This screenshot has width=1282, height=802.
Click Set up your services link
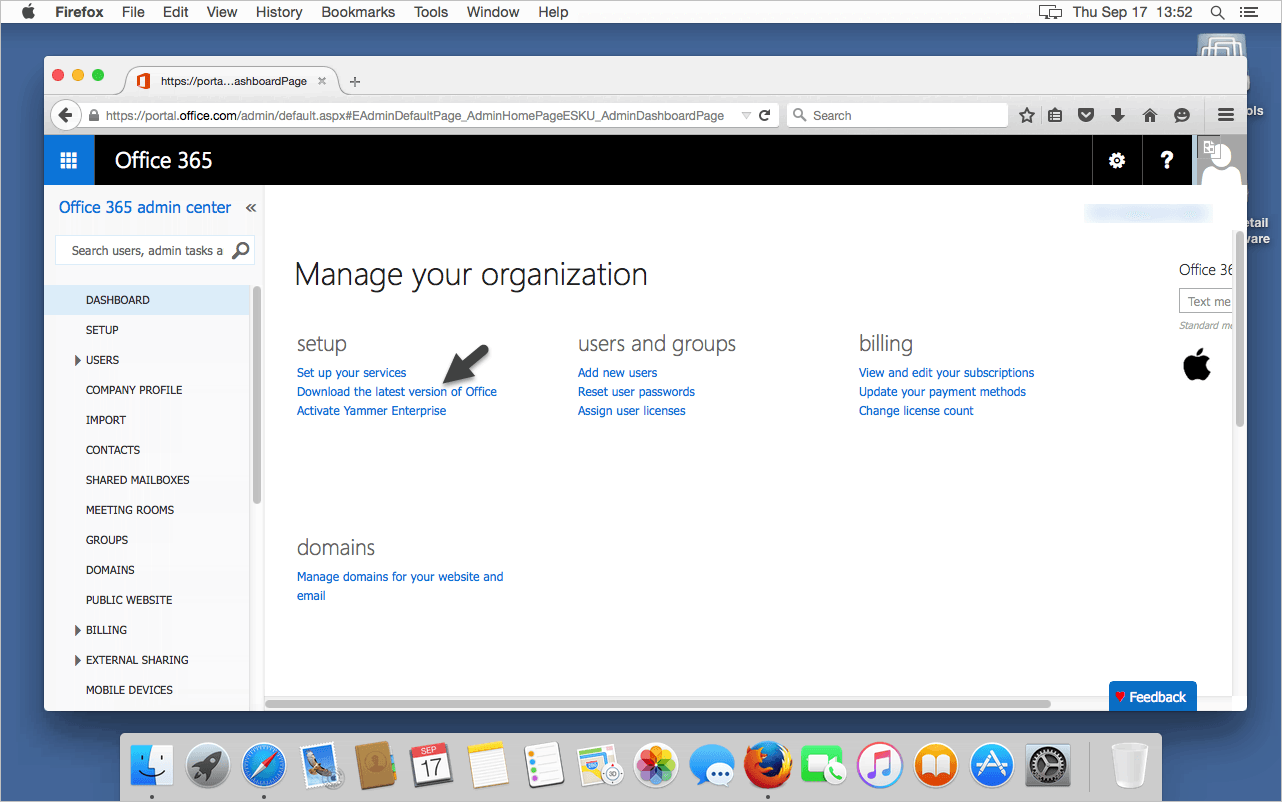click(352, 373)
